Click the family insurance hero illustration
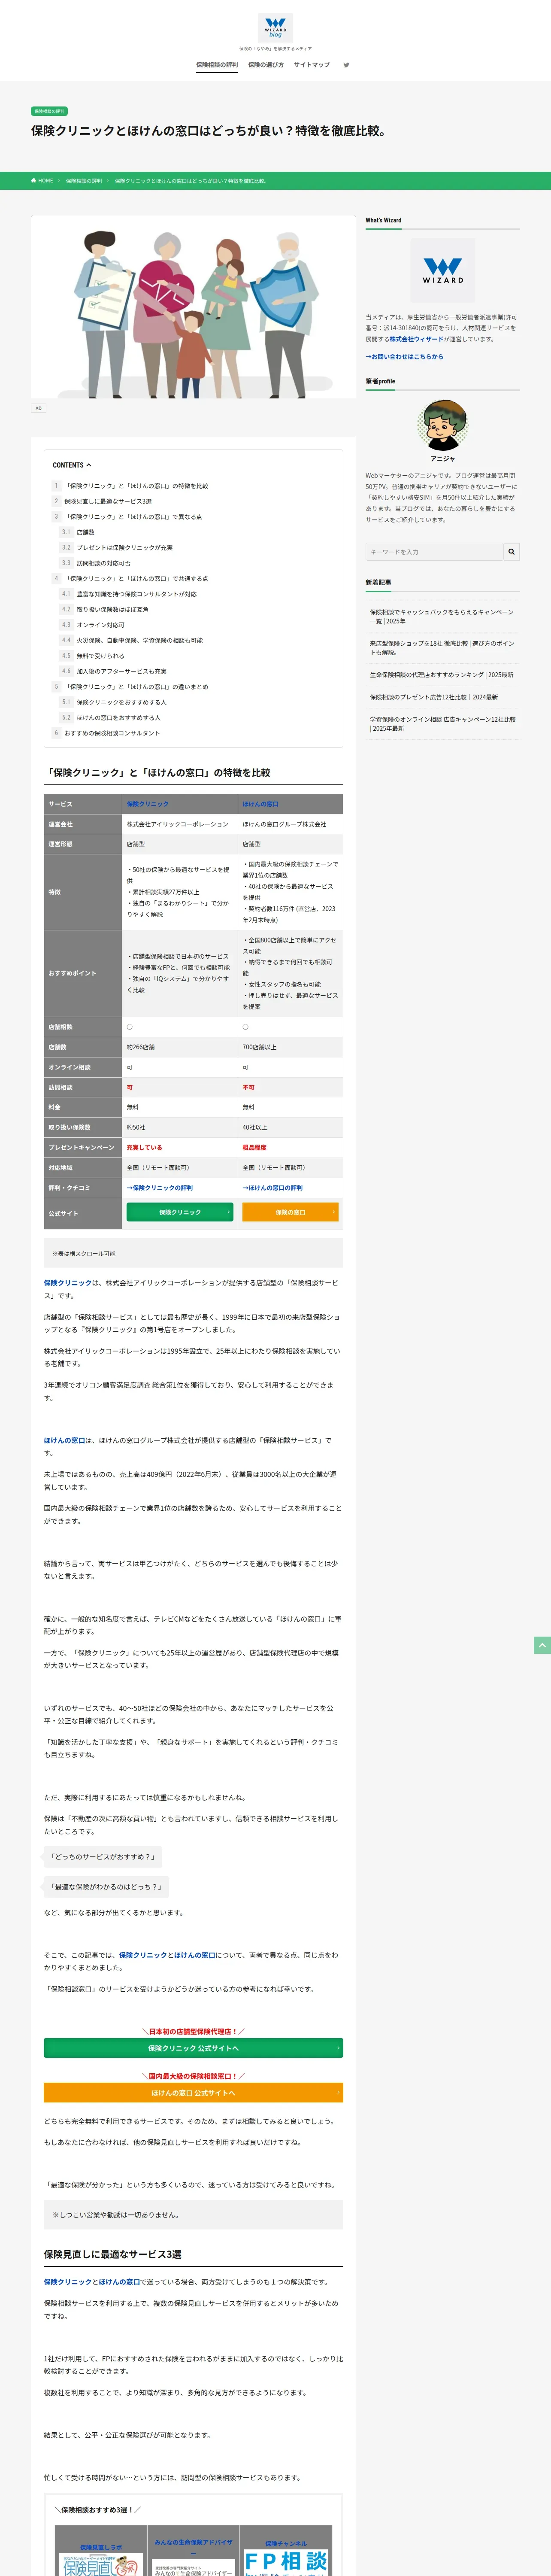This screenshot has width=551, height=2576. pyautogui.click(x=193, y=307)
